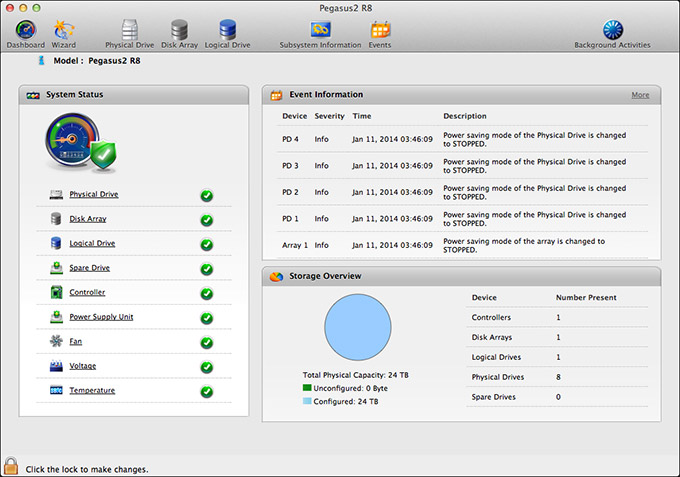Select the PD 1 event row
This screenshot has width=680, height=477.
tap(462, 219)
